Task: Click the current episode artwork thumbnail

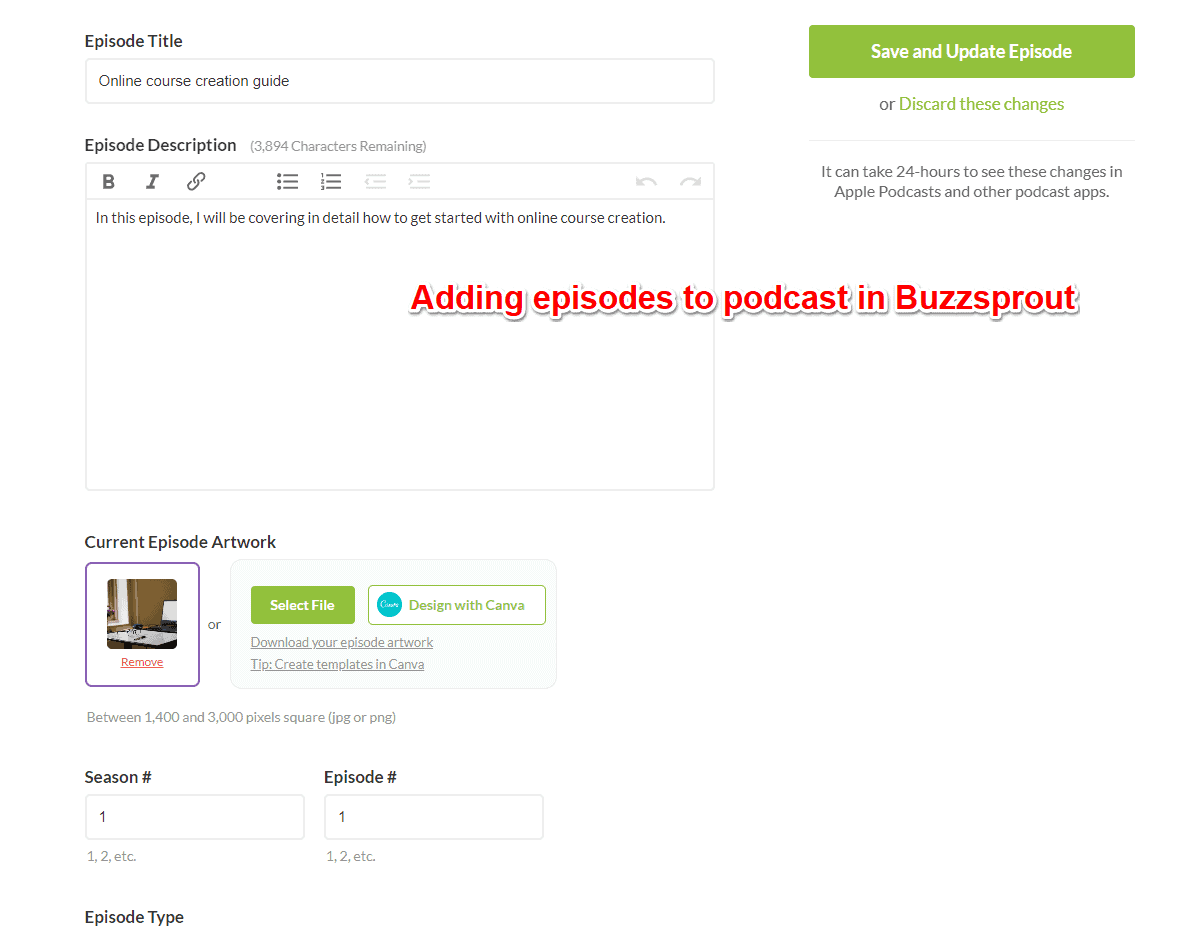Action: (x=142, y=612)
